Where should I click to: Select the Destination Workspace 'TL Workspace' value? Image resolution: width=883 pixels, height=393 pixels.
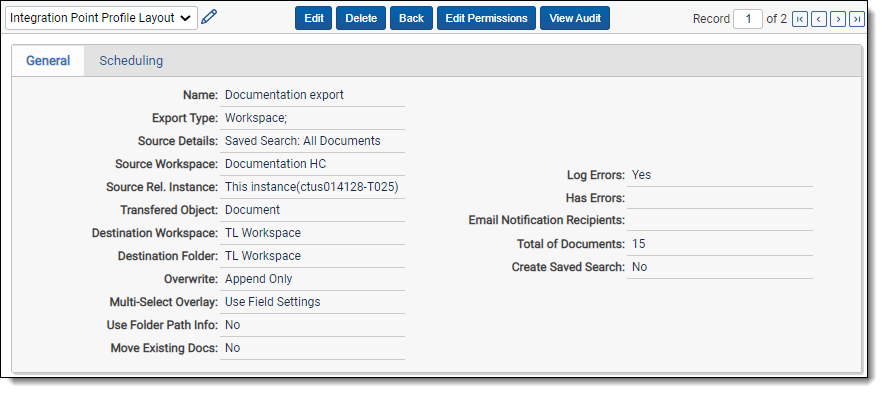pyautogui.click(x=263, y=233)
